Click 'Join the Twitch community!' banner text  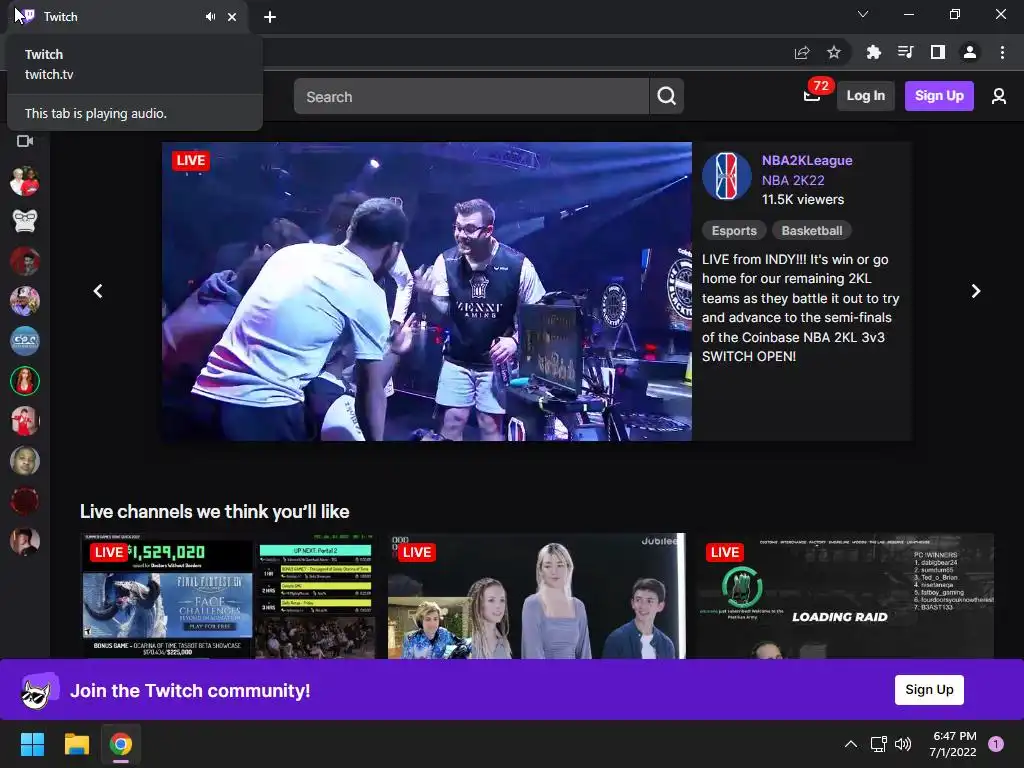190,690
